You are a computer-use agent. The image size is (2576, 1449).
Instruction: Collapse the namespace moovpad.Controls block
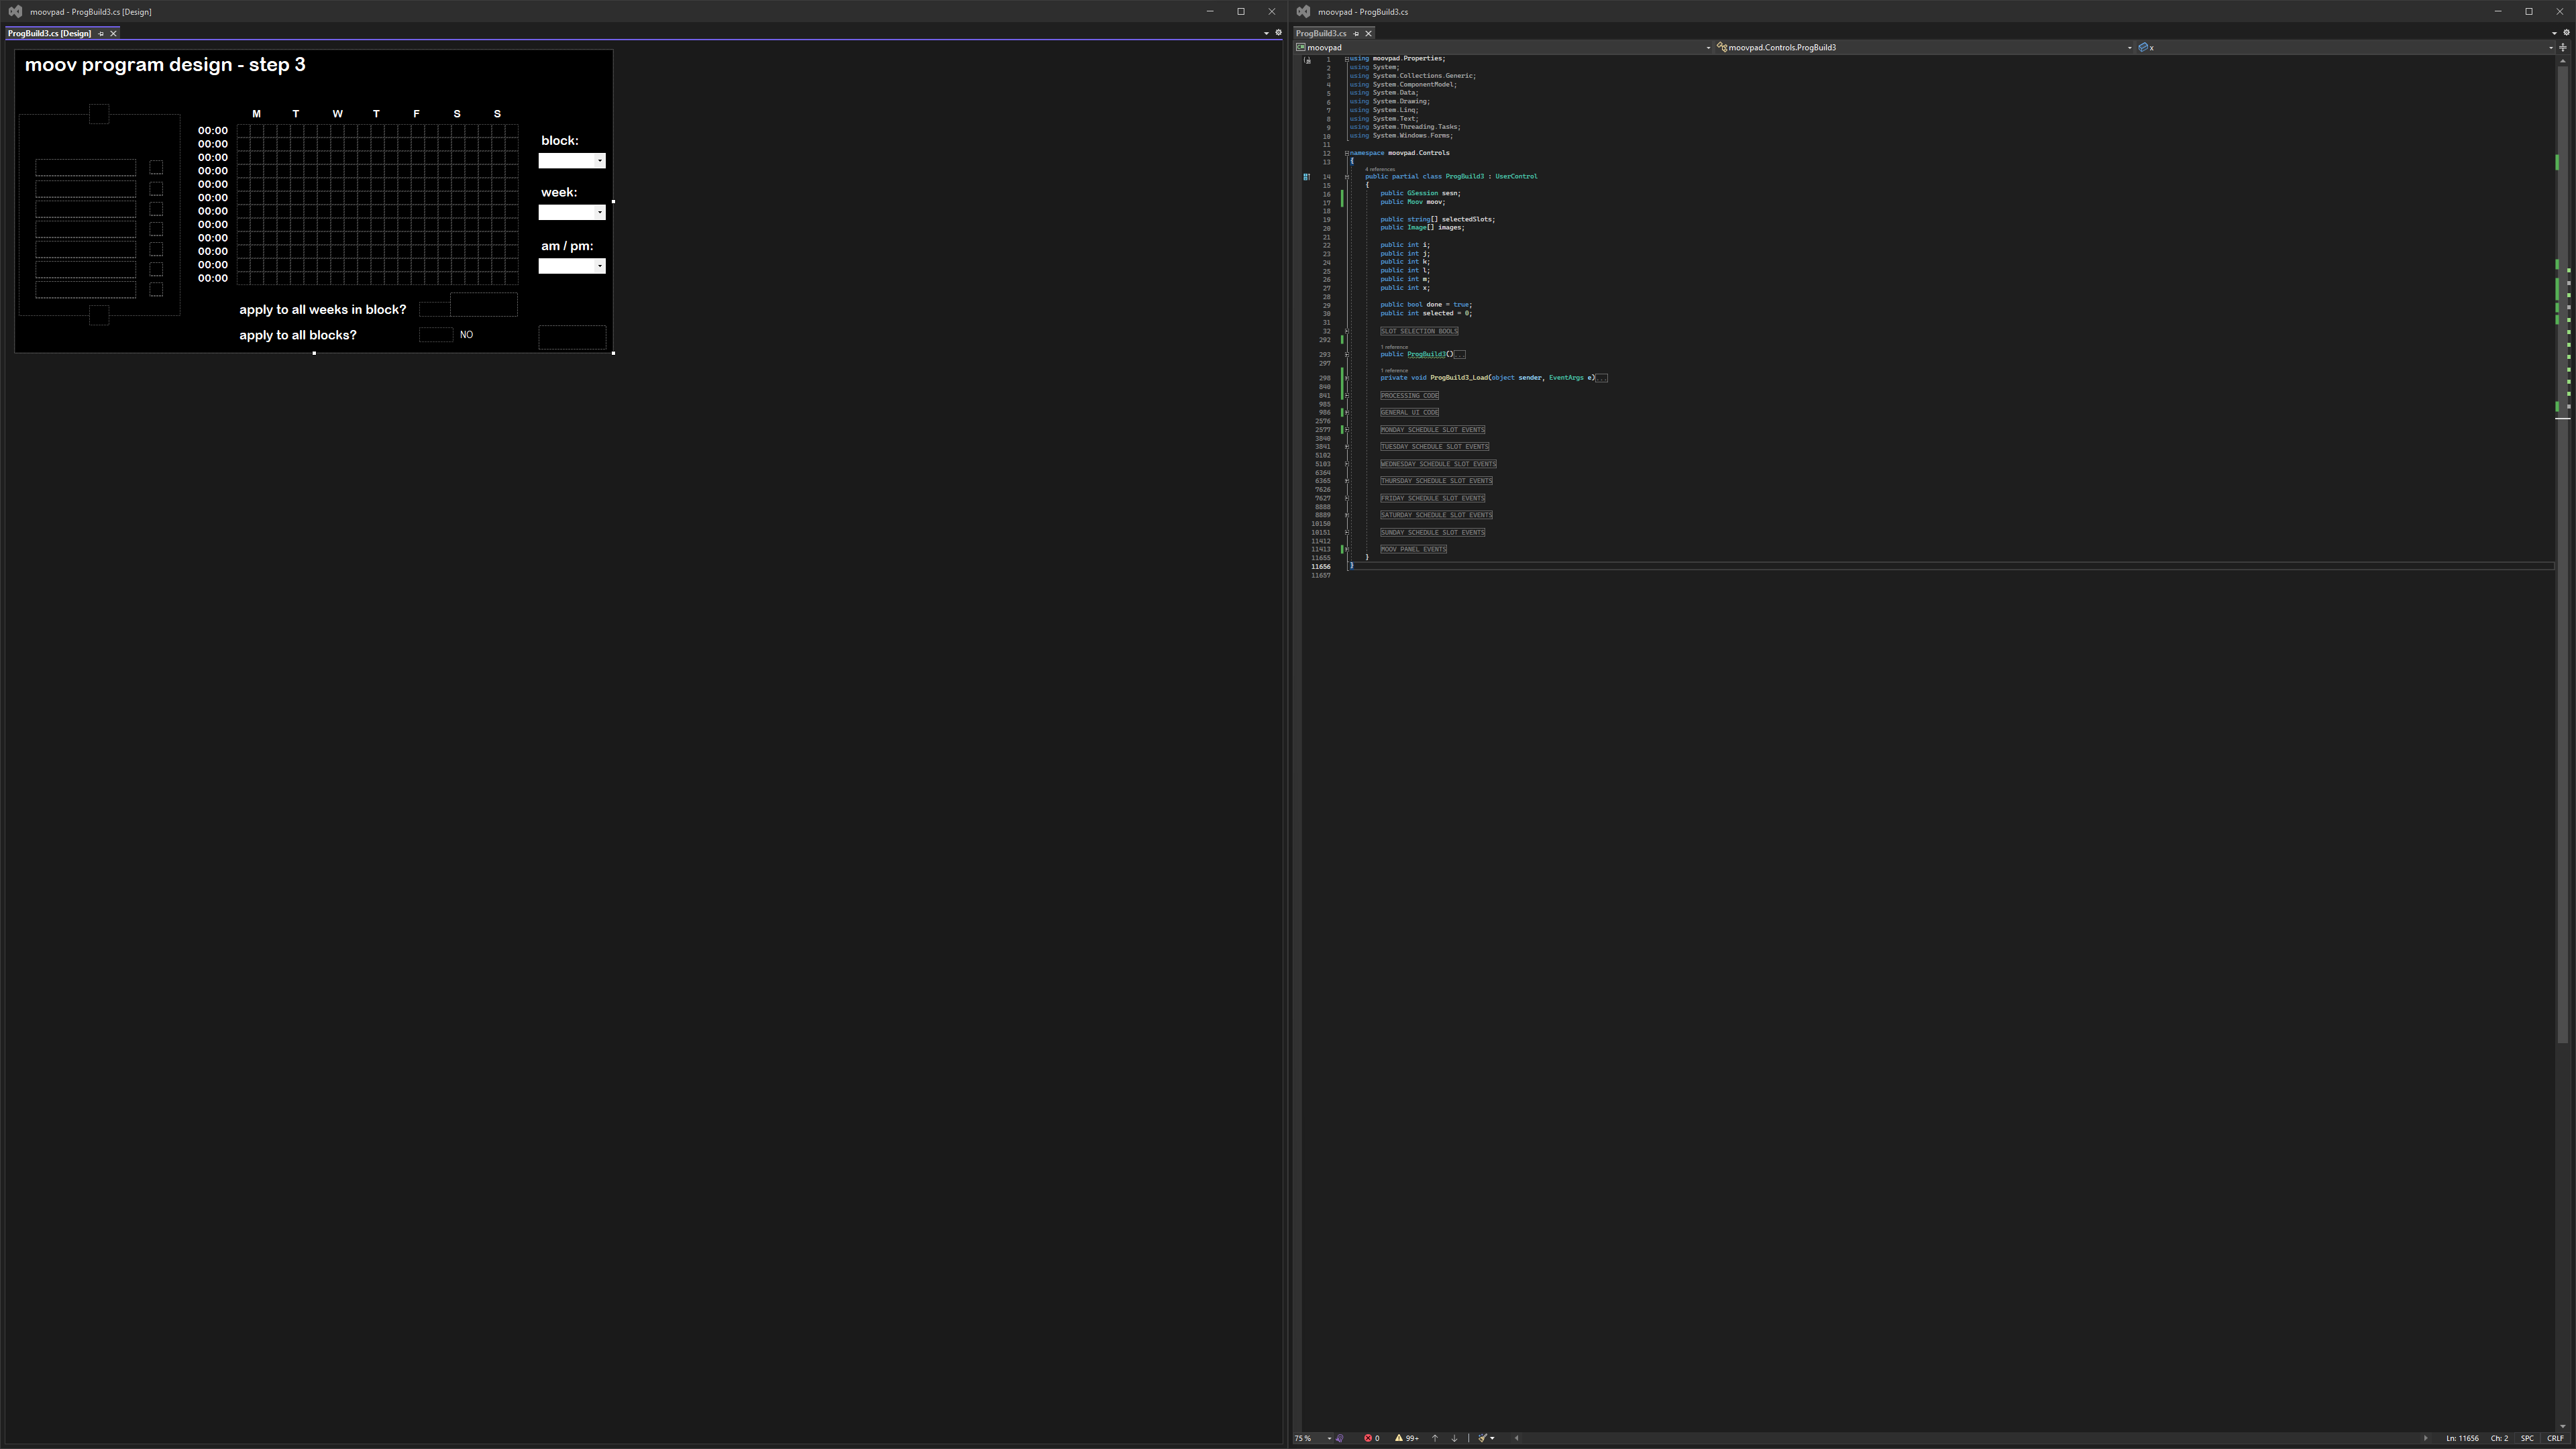(1347, 153)
